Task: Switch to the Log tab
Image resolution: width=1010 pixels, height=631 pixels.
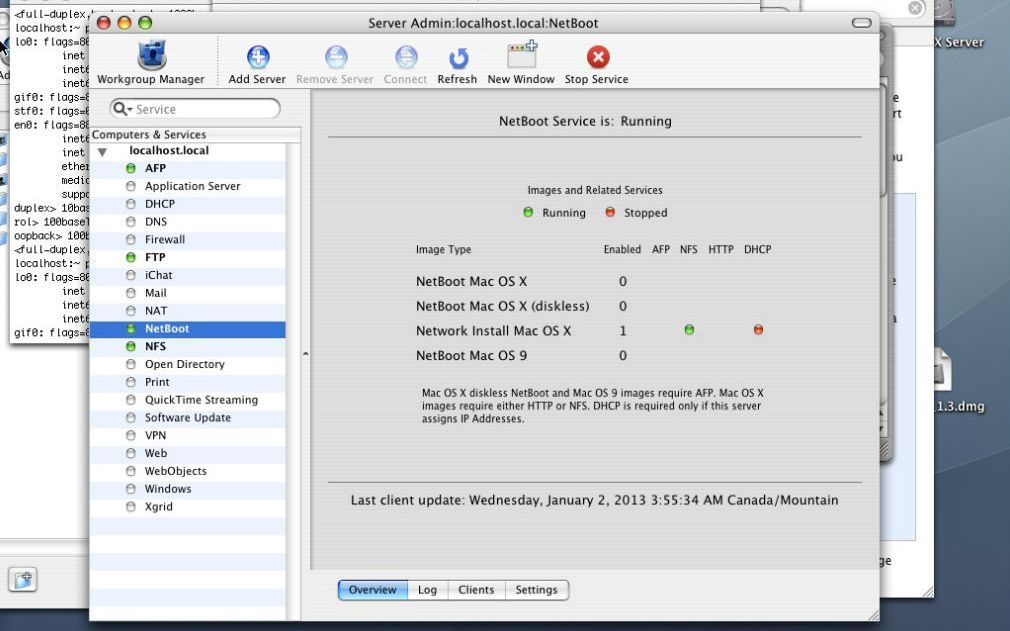Action: [x=427, y=590]
